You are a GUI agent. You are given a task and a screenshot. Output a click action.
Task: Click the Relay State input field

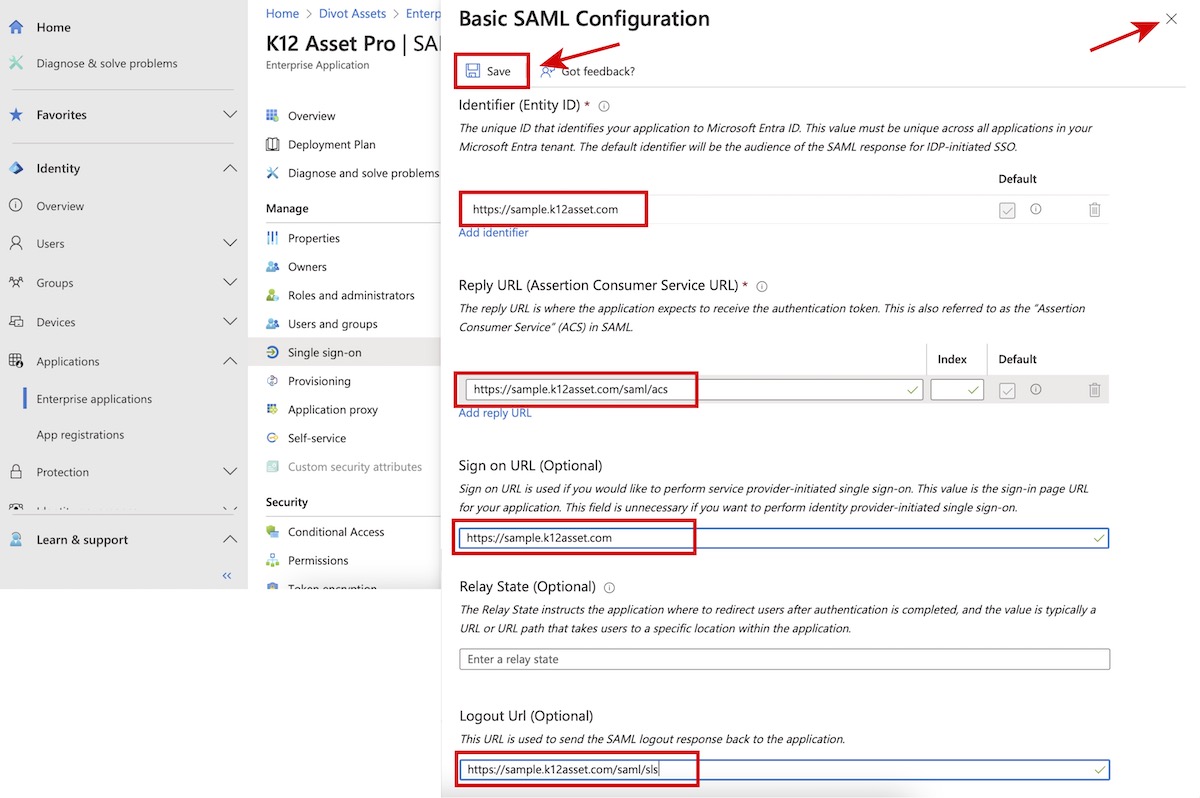[784, 660]
